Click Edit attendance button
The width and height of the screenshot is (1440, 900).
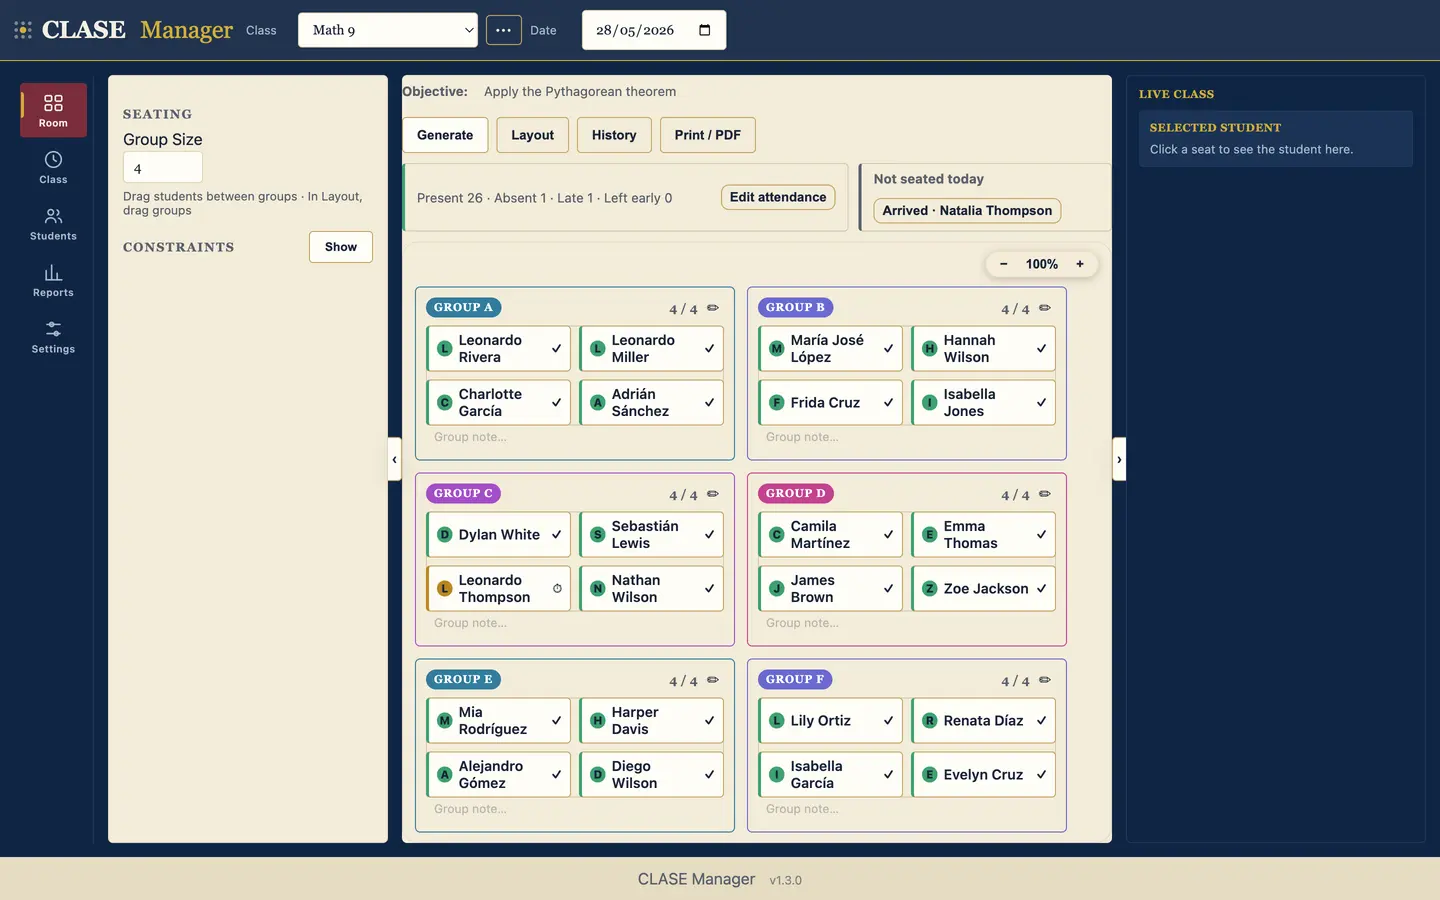tap(778, 197)
